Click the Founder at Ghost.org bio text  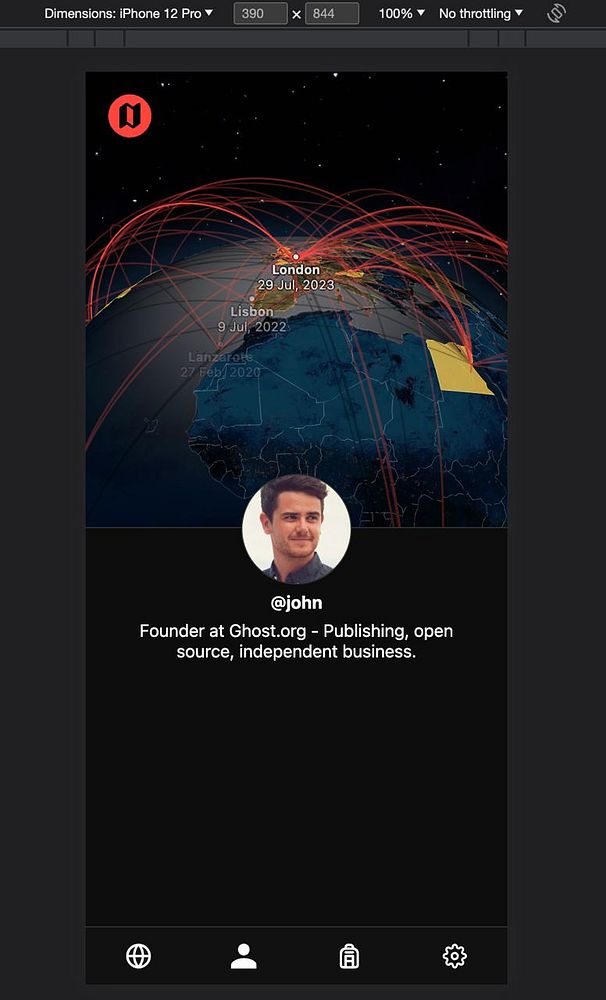tap(297, 641)
